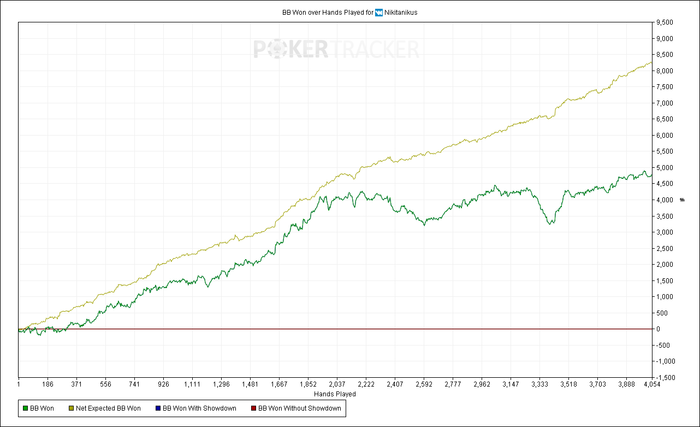
Task: Click the red BB Won Without Showdown swatch
Action: coord(254,408)
